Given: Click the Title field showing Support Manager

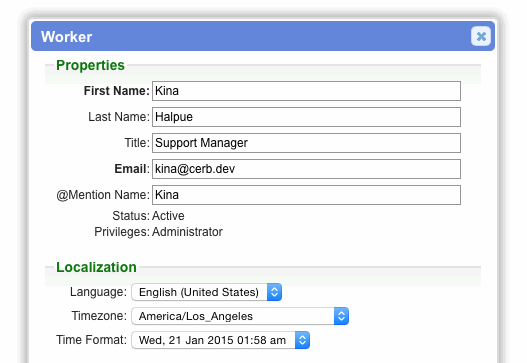Looking at the screenshot, I should point(306,143).
